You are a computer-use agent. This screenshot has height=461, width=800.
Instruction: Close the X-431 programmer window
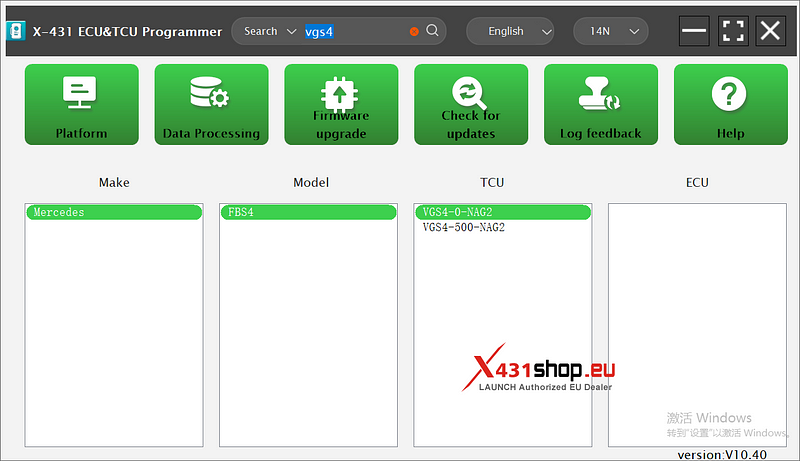click(x=770, y=31)
